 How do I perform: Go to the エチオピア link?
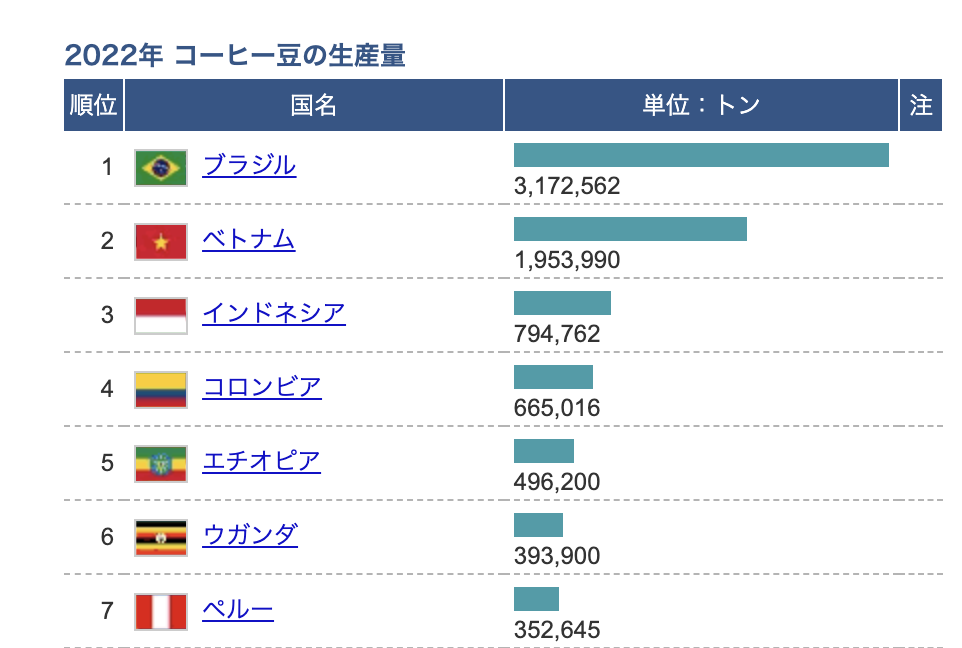[262, 461]
